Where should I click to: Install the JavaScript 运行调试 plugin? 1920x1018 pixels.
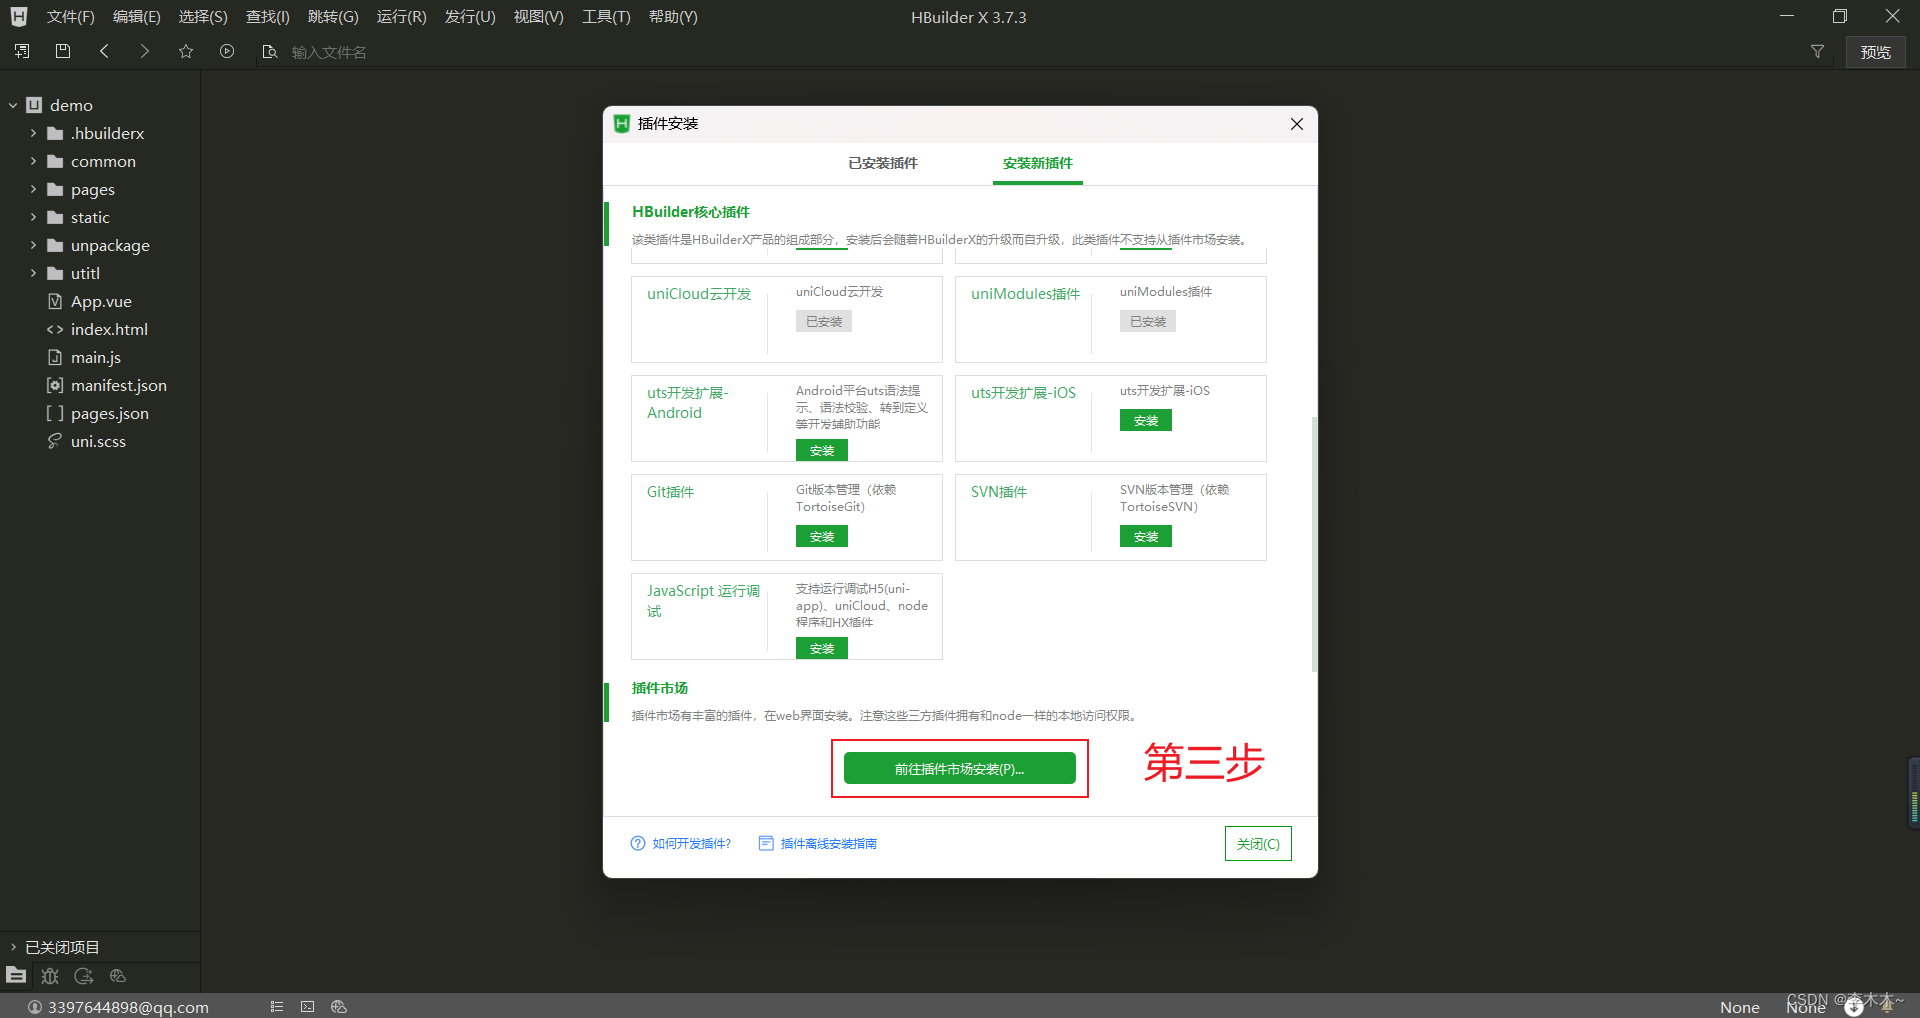click(822, 648)
